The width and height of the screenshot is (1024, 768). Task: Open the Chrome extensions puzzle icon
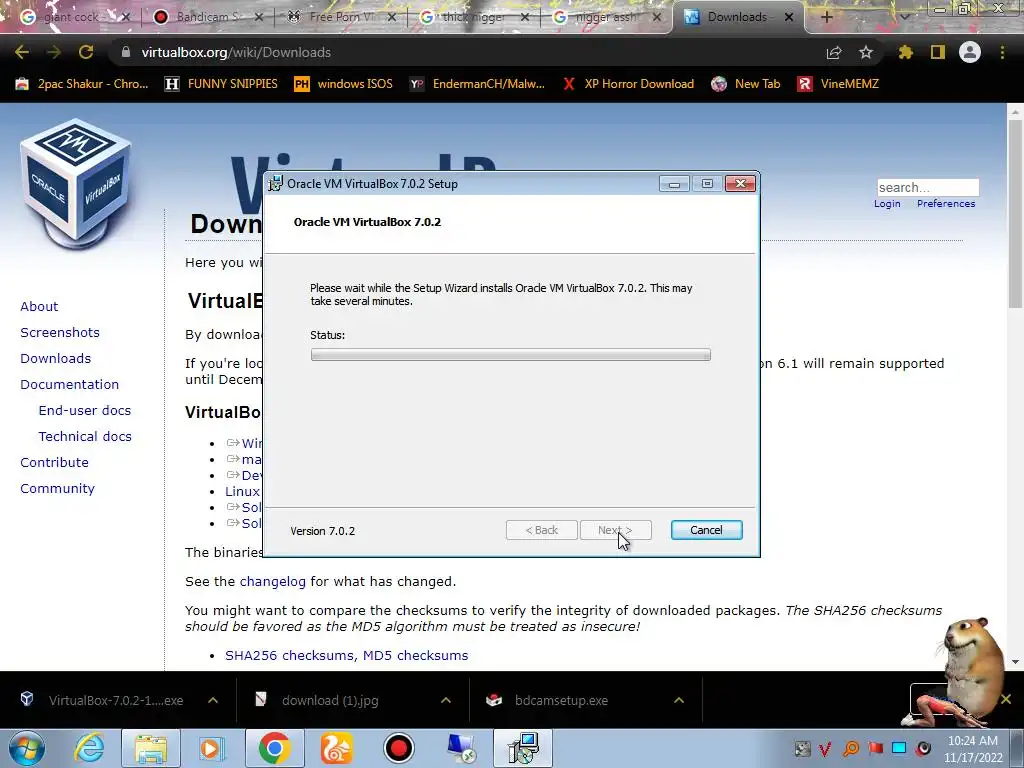tap(905, 52)
